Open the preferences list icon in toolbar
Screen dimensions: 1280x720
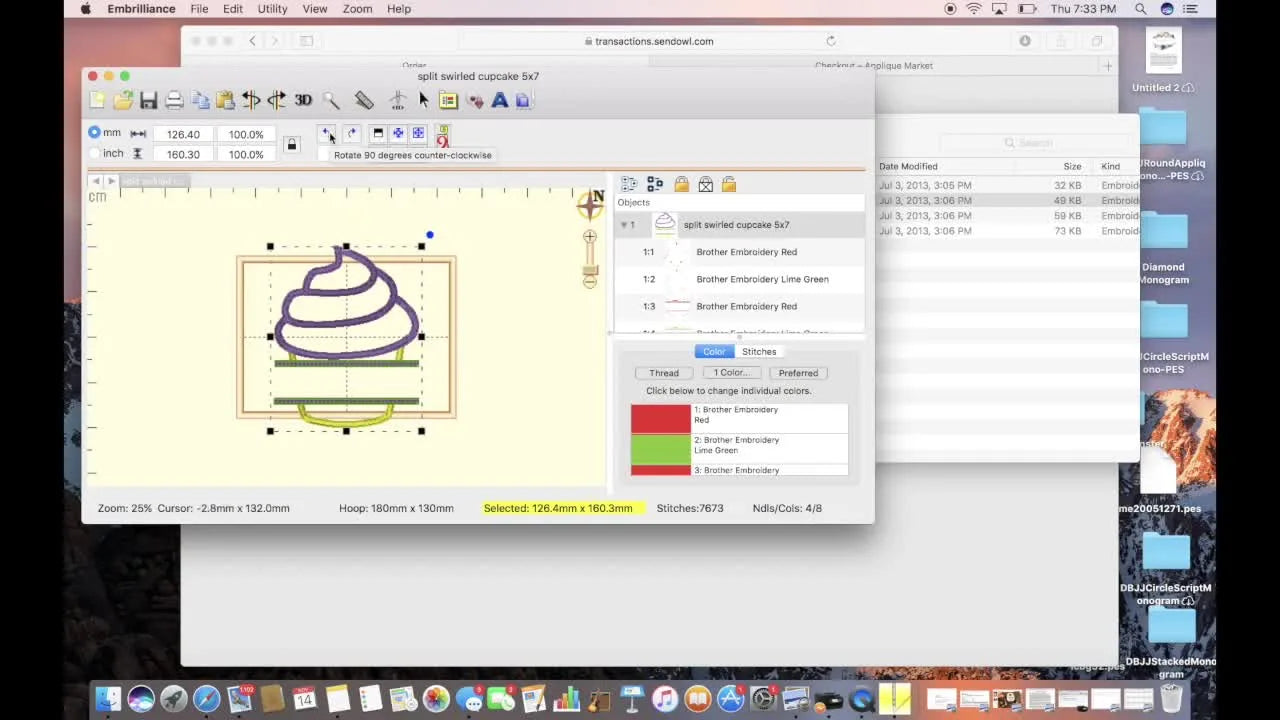point(448,100)
